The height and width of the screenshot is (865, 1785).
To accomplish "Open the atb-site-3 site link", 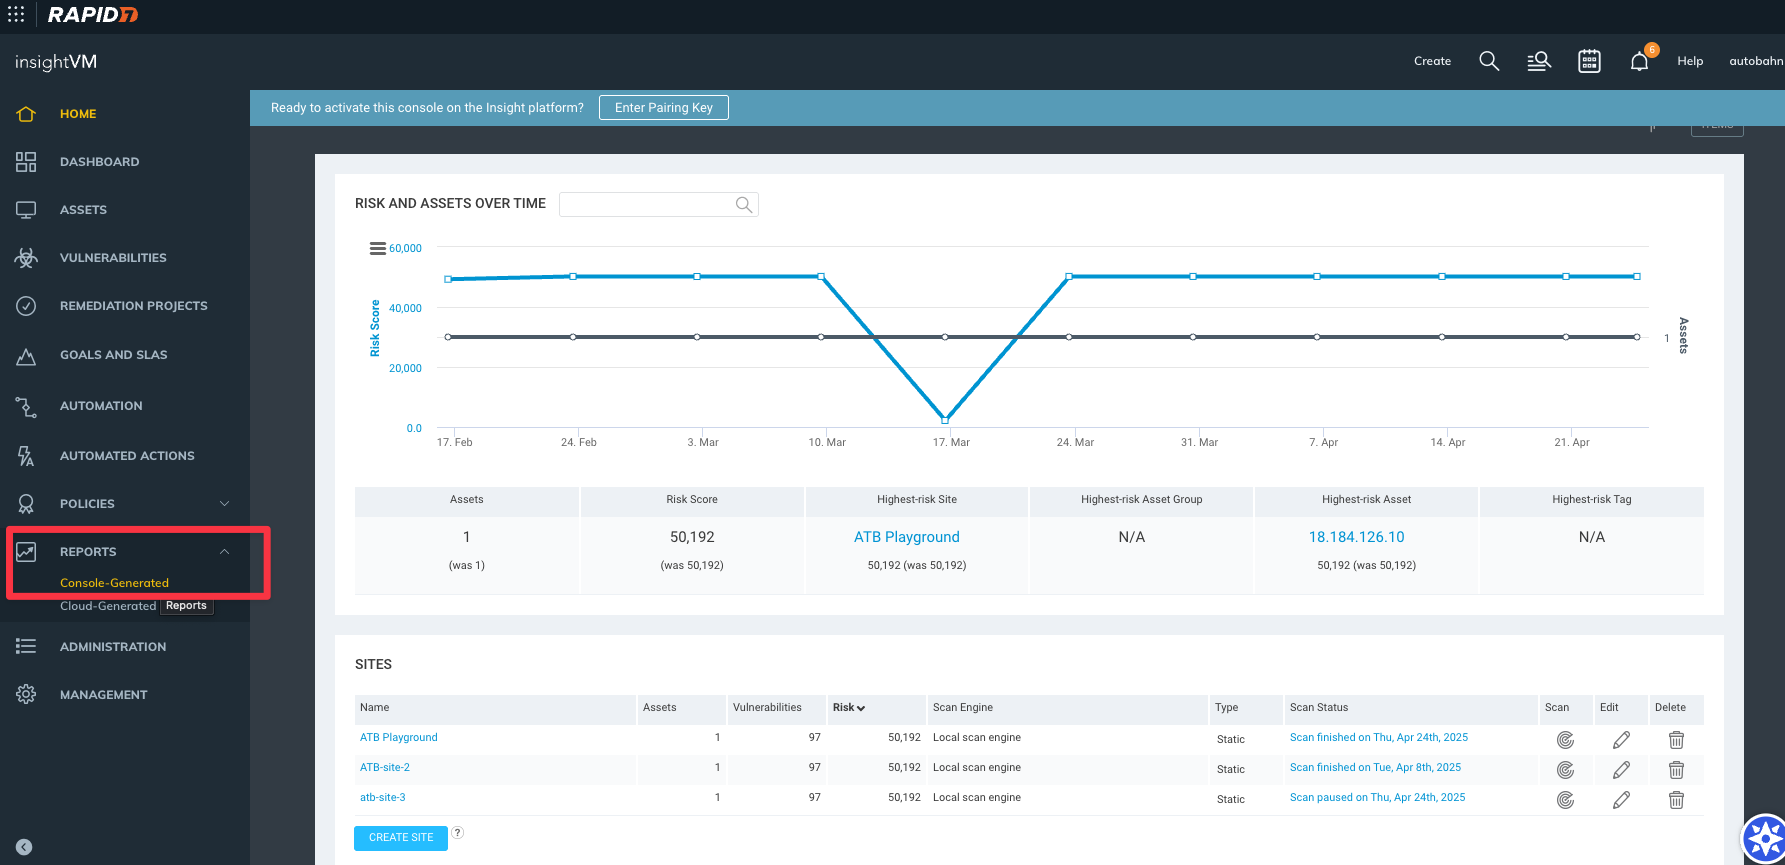I will [x=383, y=798].
